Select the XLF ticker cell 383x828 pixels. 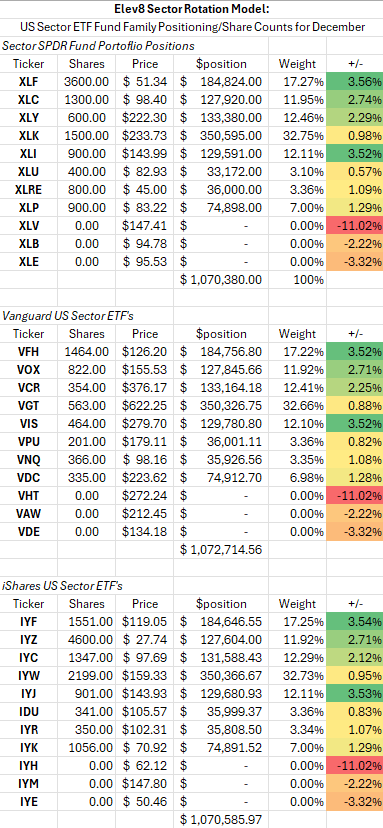(x=29, y=82)
